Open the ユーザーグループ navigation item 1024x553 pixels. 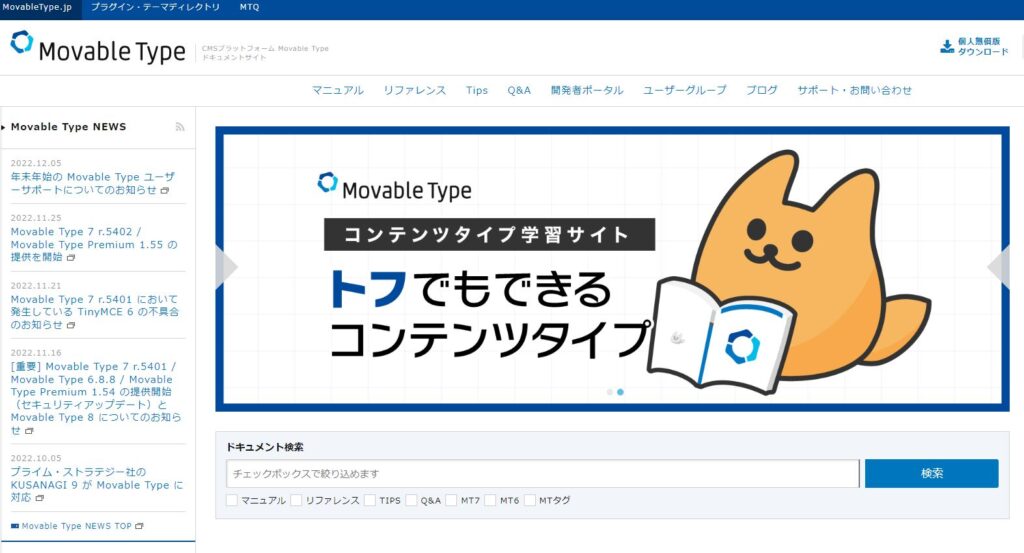684,90
